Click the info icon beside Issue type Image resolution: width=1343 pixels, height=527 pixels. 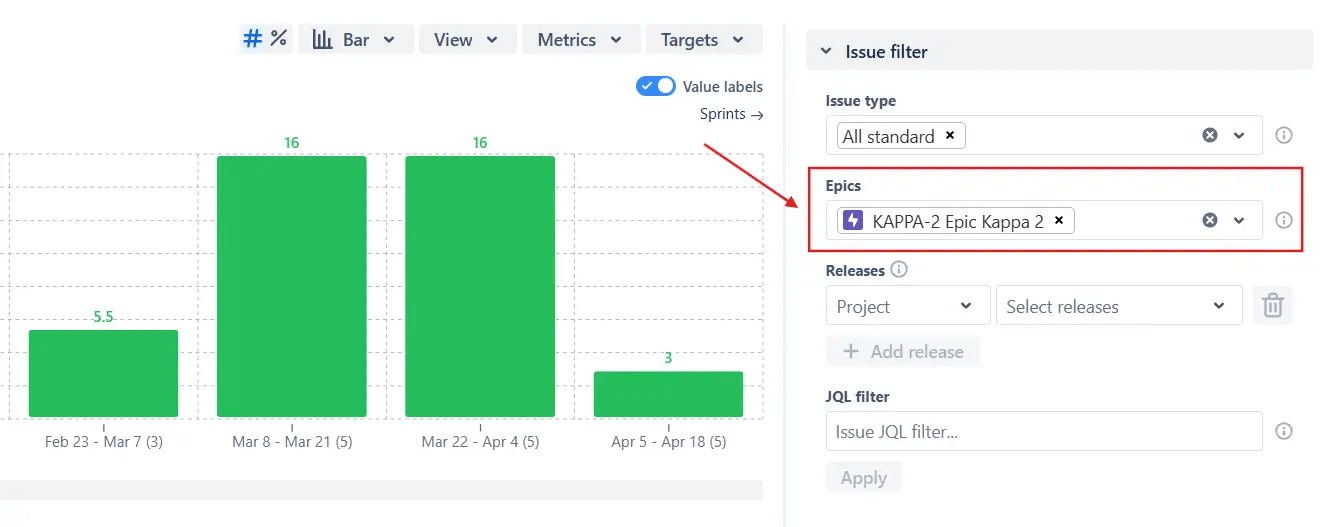[1284, 135]
